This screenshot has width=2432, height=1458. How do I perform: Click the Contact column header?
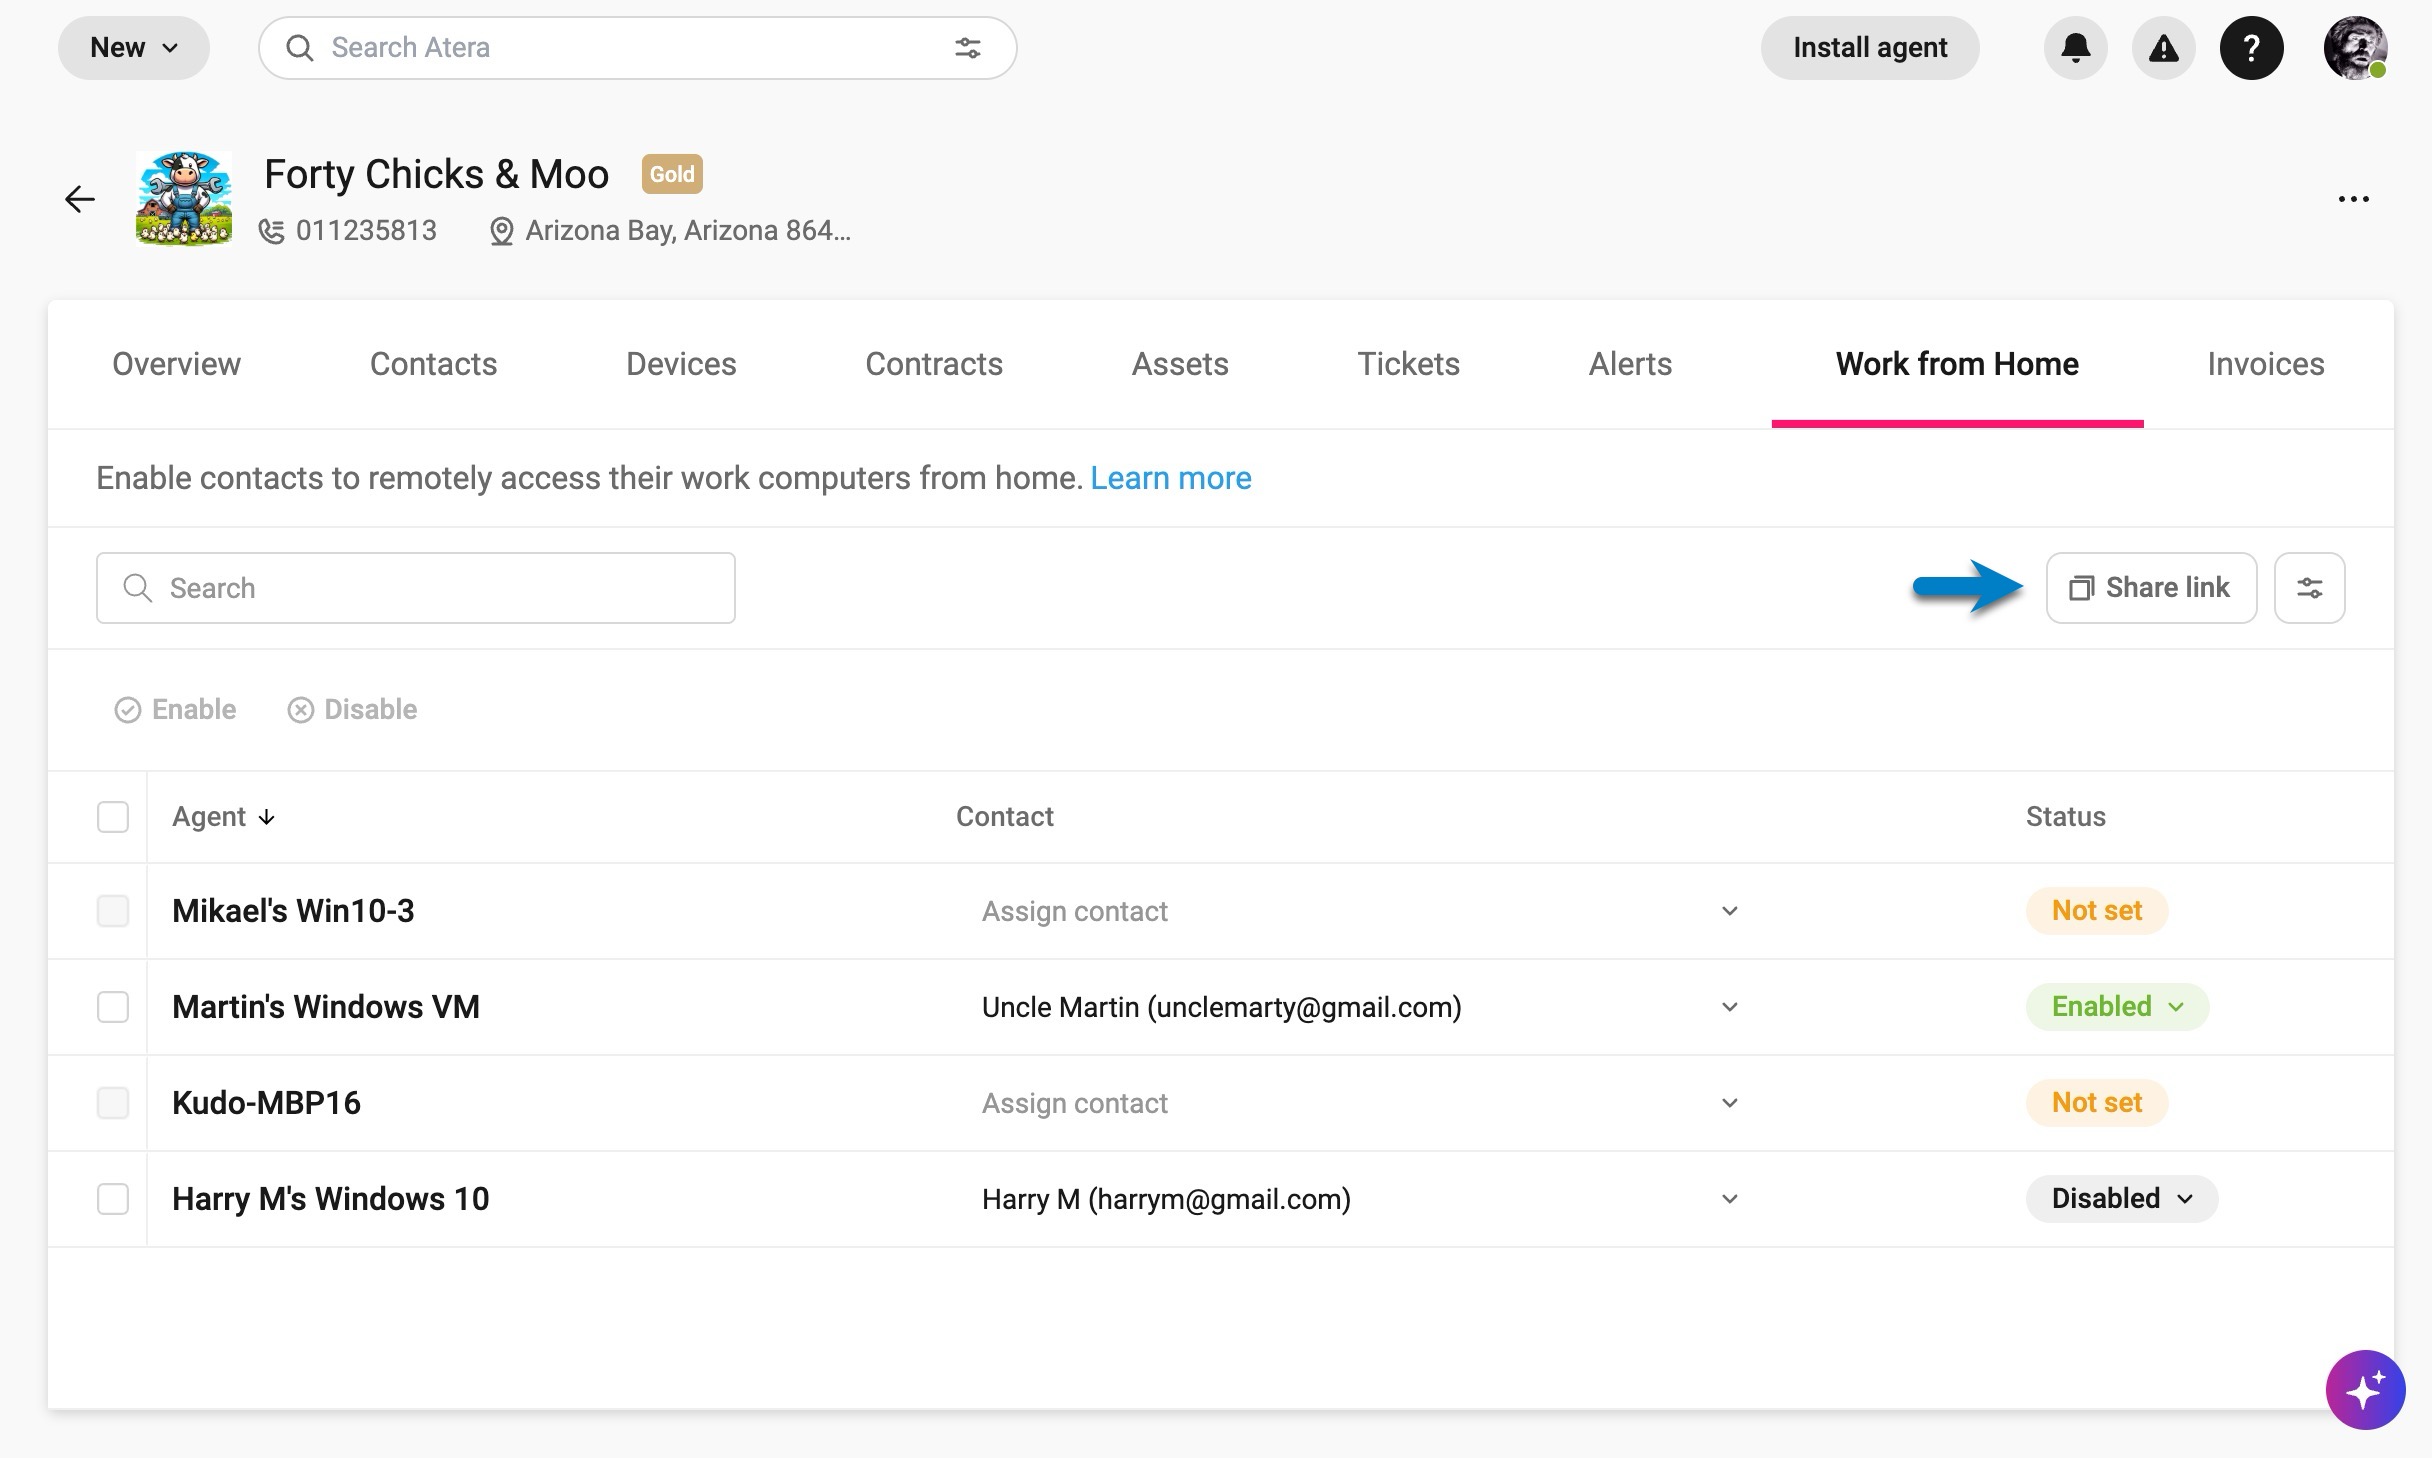coord(1005,817)
